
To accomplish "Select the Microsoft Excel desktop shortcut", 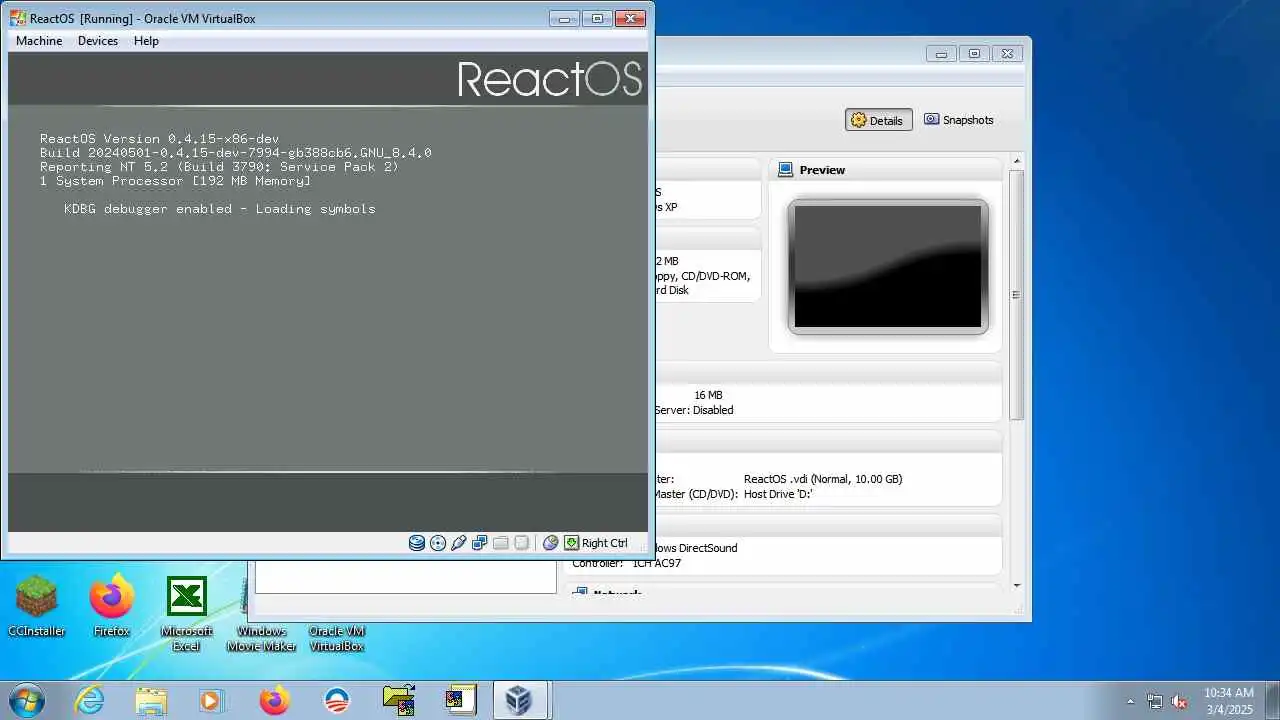I will [x=187, y=613].
